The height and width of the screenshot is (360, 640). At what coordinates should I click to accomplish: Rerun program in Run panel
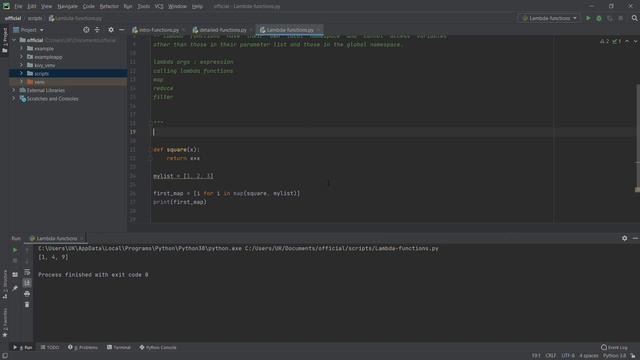(x=15, y=250)
